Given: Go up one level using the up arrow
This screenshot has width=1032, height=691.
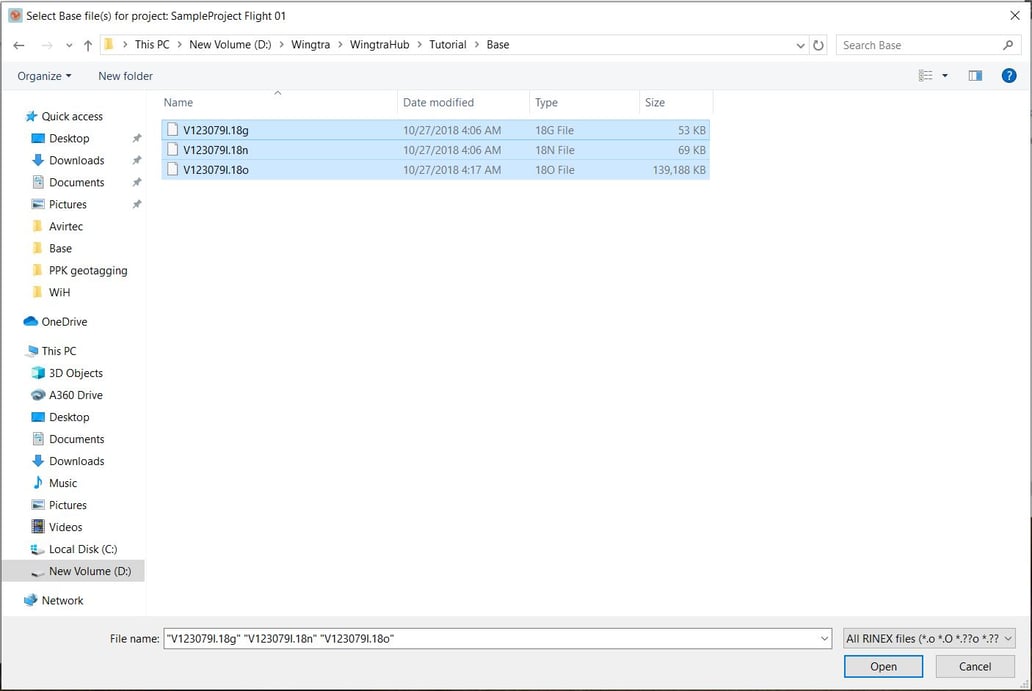Looking at the screenshot, I should 88,44.
